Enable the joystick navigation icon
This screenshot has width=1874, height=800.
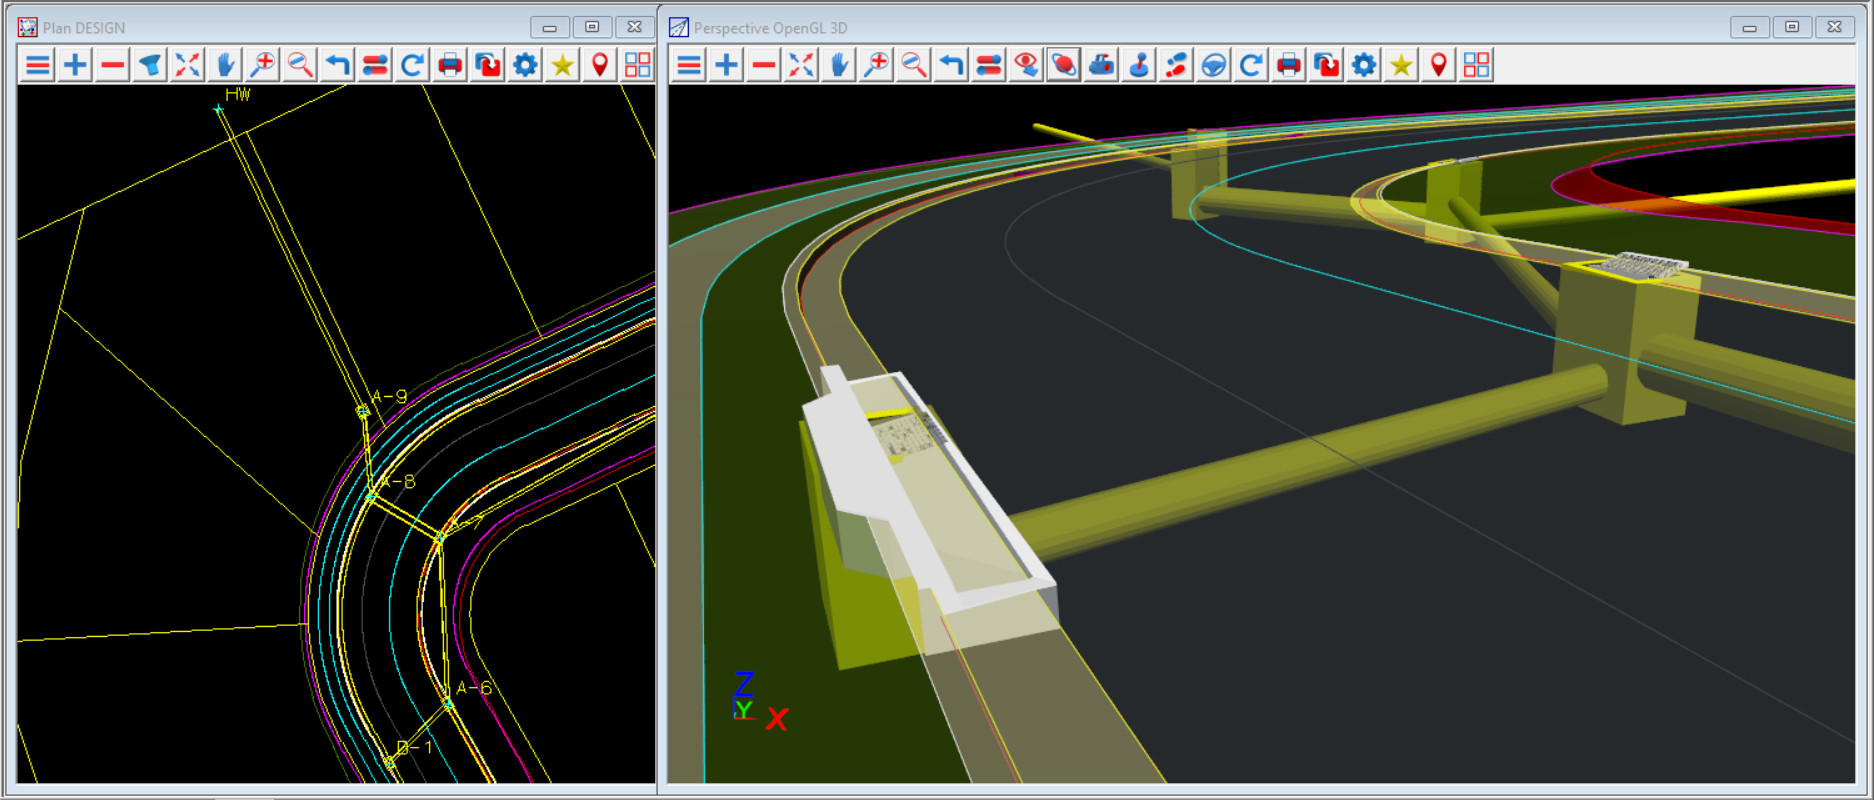coord(1139,66)
